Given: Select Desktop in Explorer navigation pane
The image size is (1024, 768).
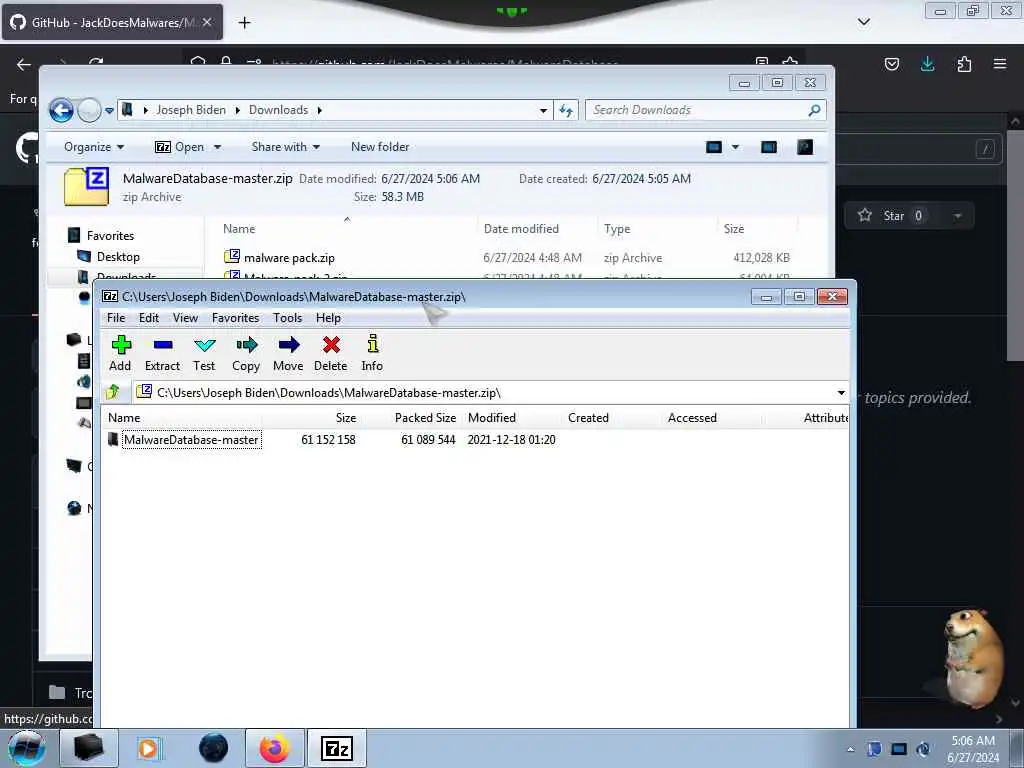Looking at the screenshot, I should pos(118,257).
